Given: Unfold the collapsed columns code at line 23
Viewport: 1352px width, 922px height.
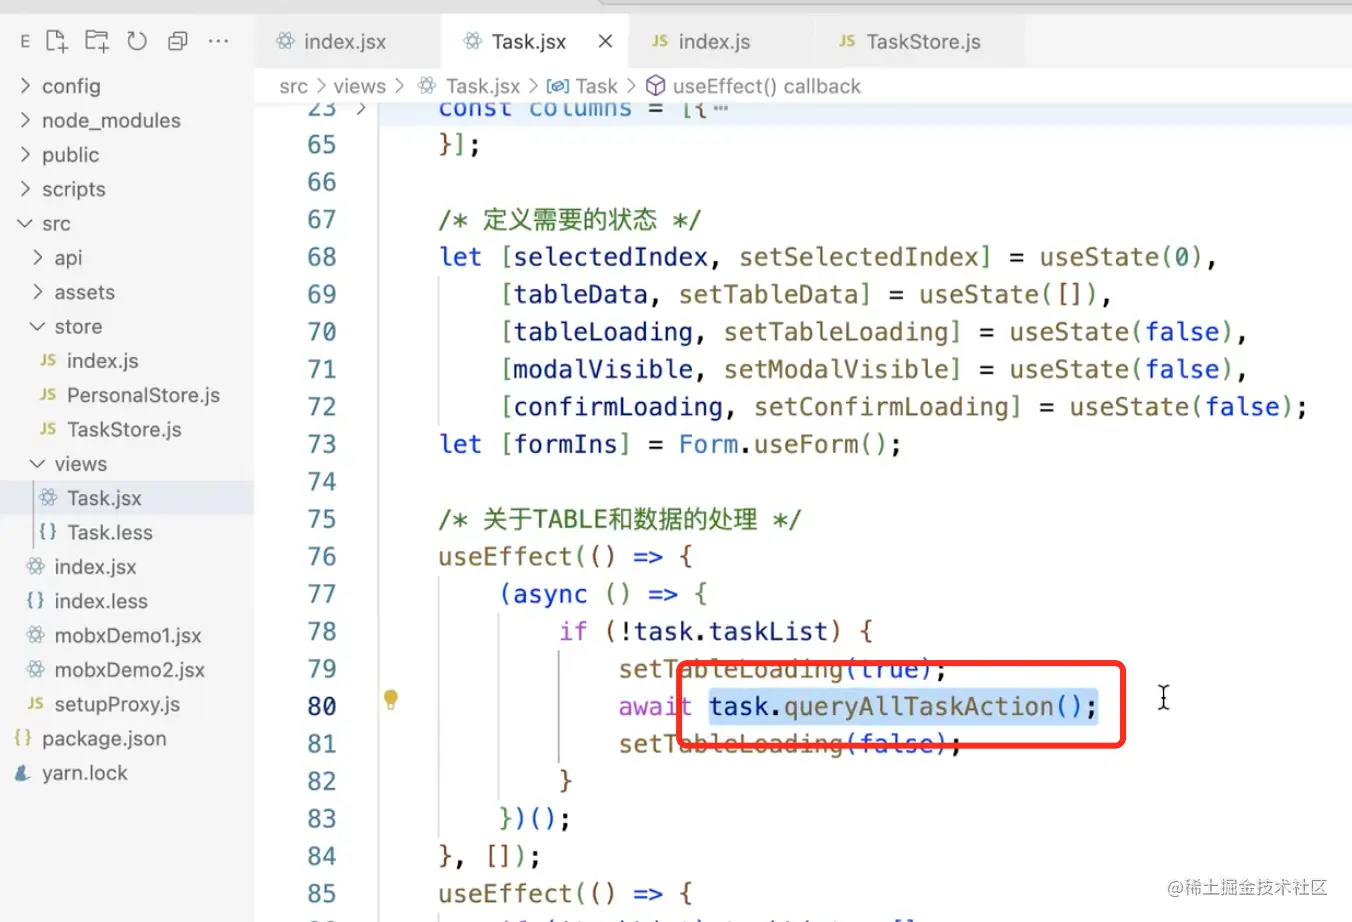Looking at the screenshot, I should tap(361, 108).
